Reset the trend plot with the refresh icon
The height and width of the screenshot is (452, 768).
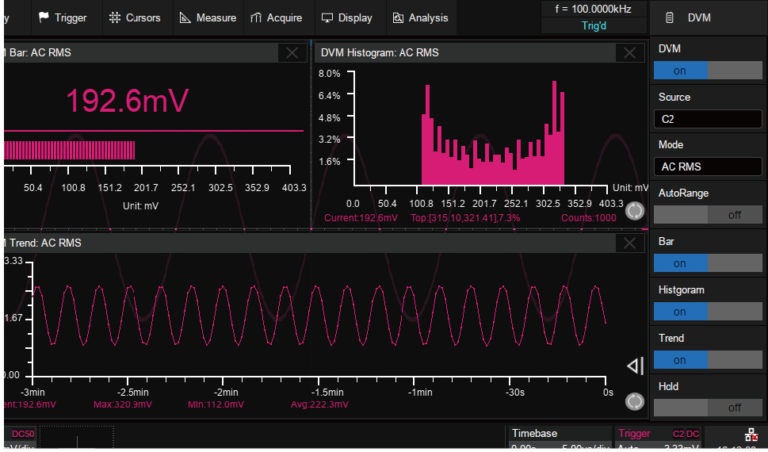pos(633,401)
